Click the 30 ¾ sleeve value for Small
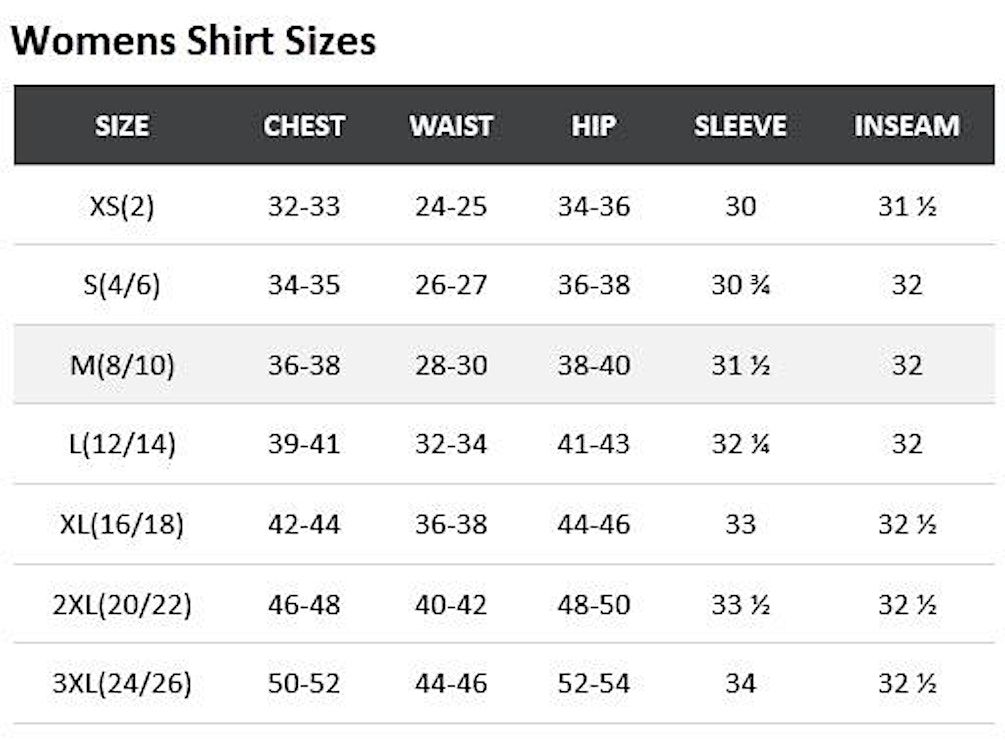1005x740 pixels. click(x=740, y=284)
